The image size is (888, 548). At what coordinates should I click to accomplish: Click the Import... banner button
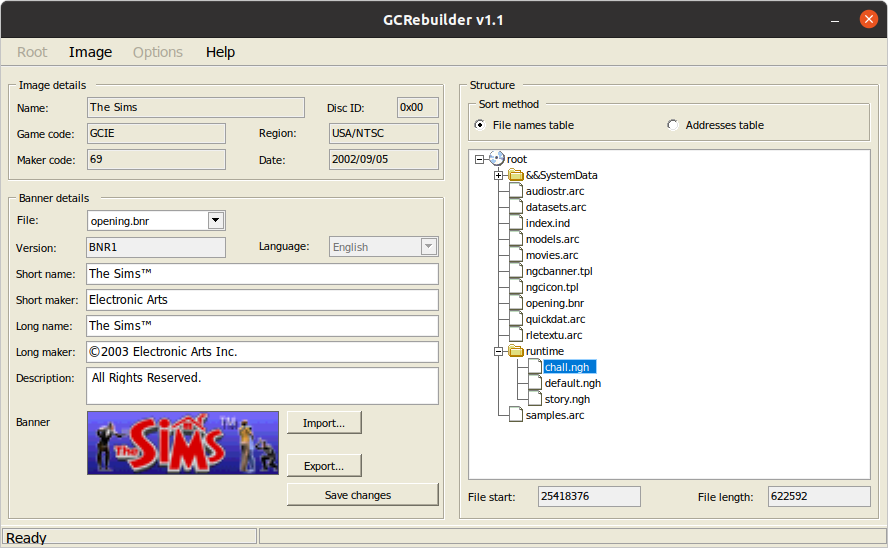(323, 423)
